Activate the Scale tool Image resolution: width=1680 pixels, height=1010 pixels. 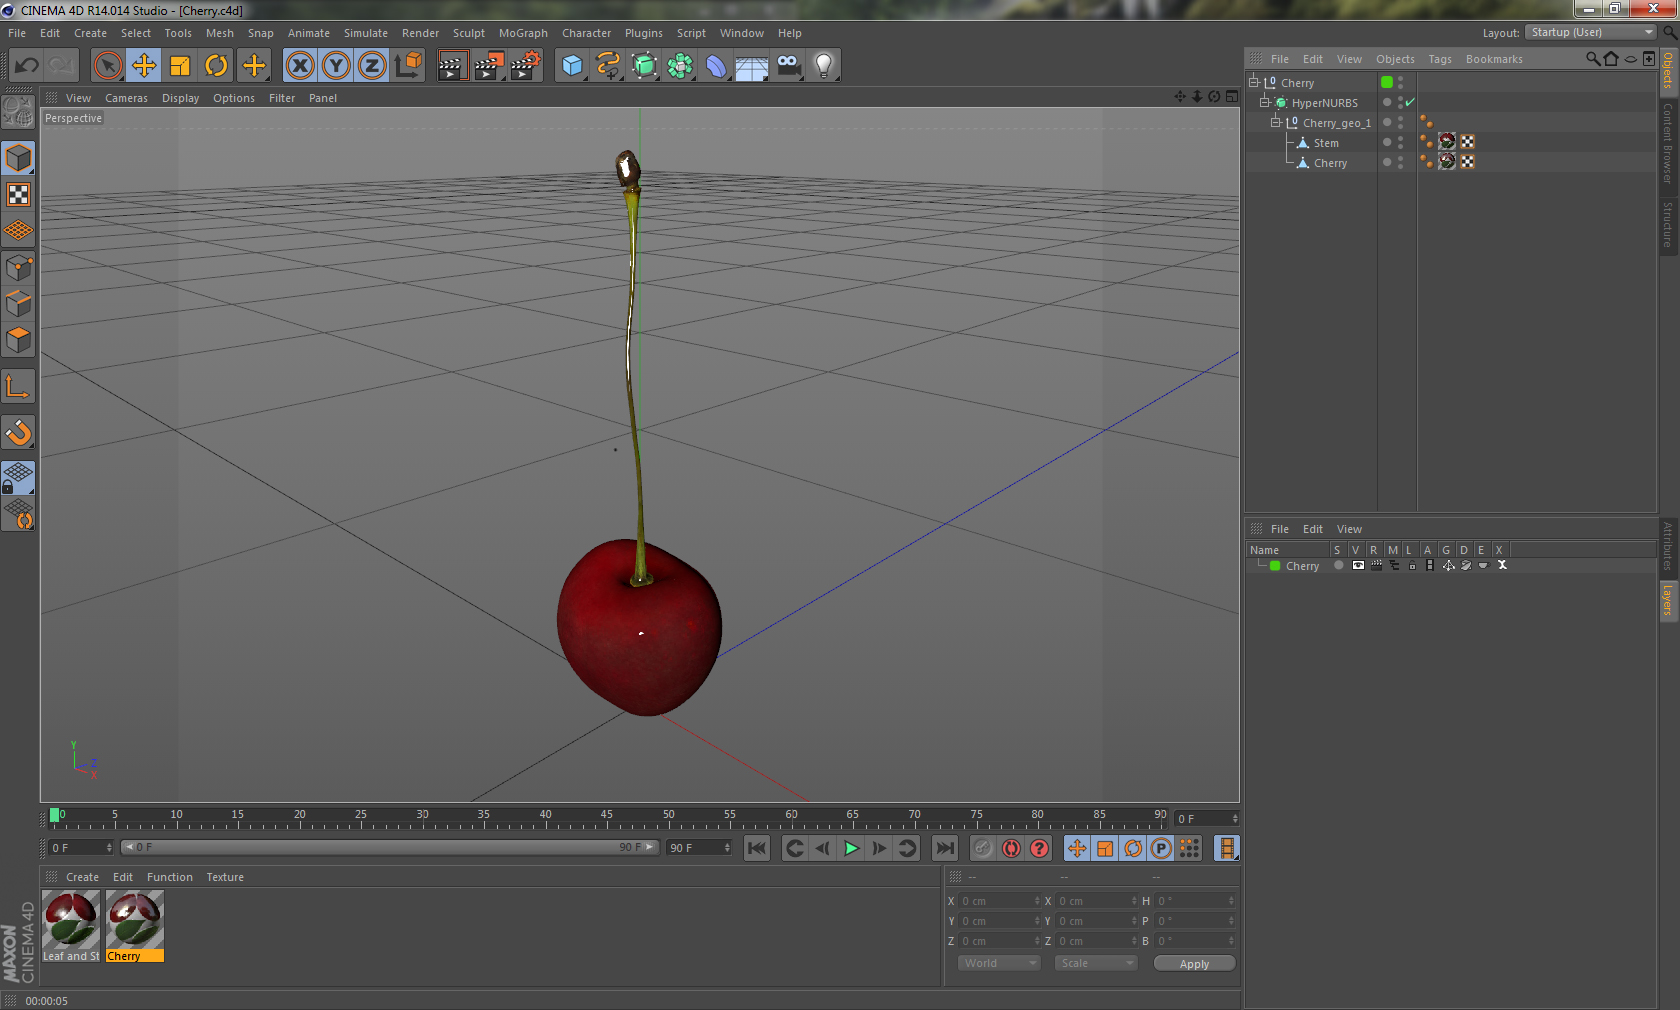tap(180, 66)
